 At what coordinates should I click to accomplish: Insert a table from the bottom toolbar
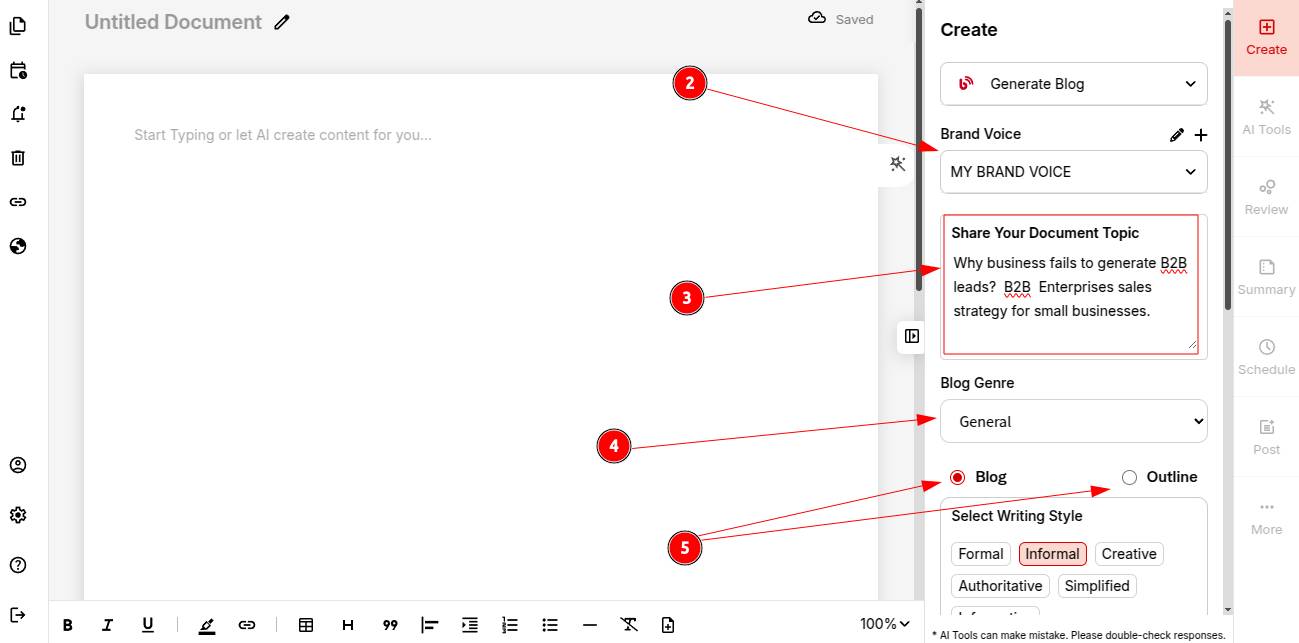(x=306, y=625)
